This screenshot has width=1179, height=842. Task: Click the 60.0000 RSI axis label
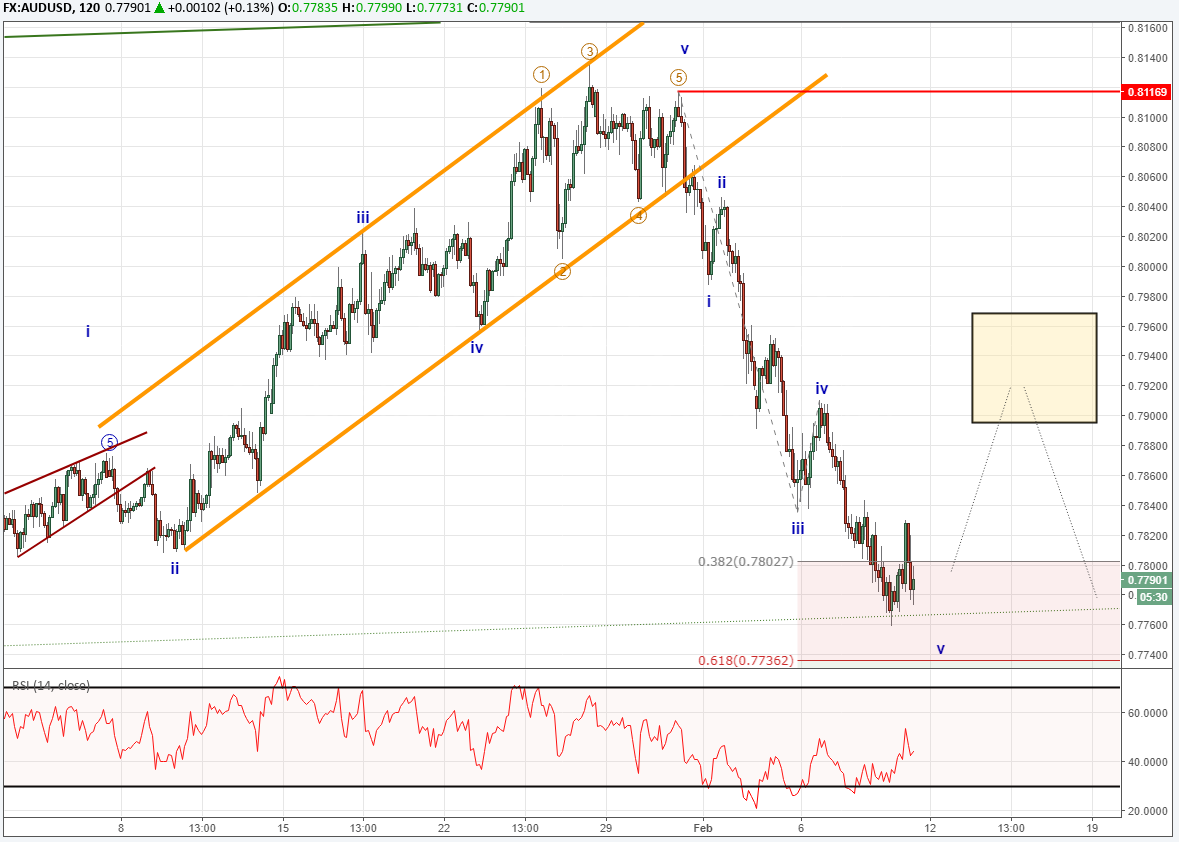coord(1147,713)
